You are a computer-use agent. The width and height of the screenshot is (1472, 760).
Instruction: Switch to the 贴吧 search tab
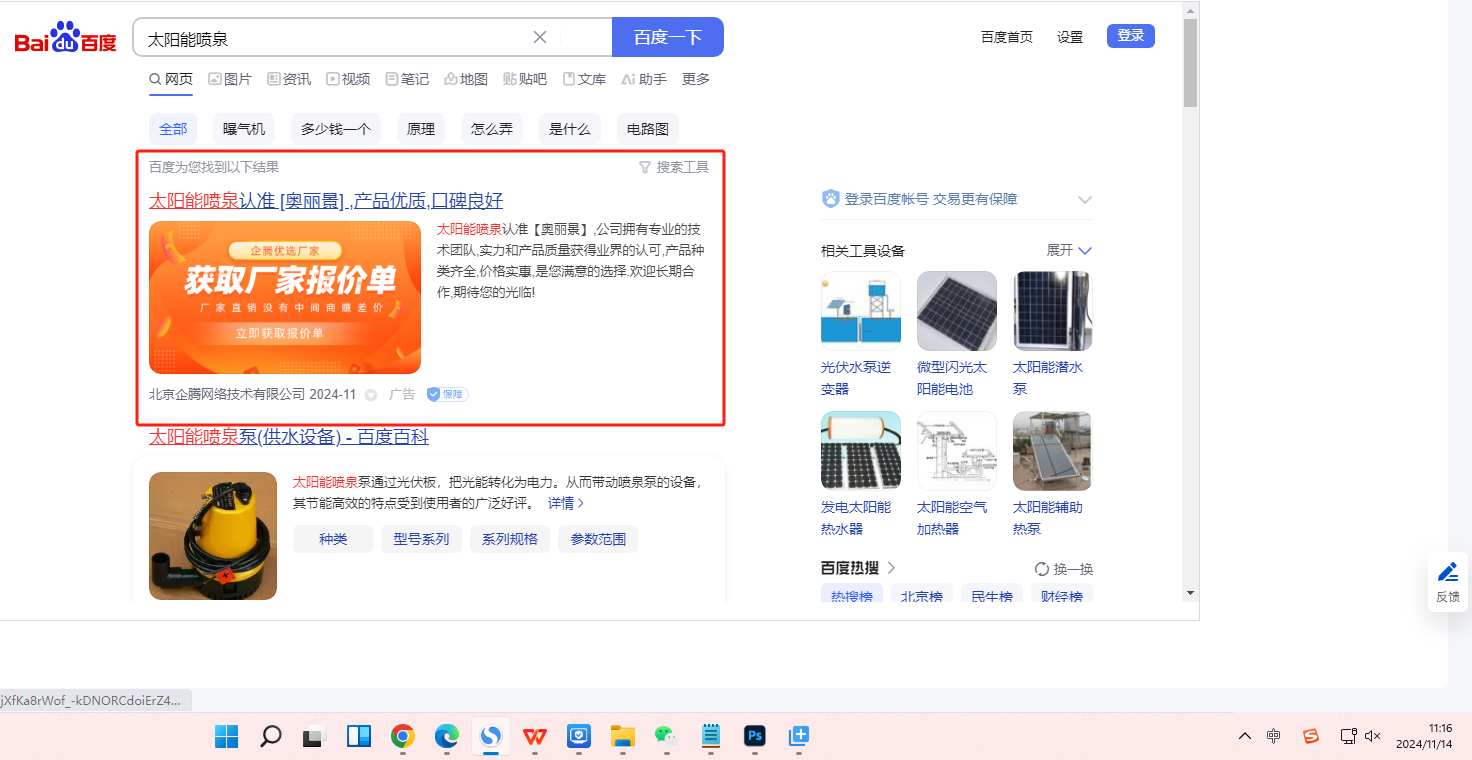[525, 79]
